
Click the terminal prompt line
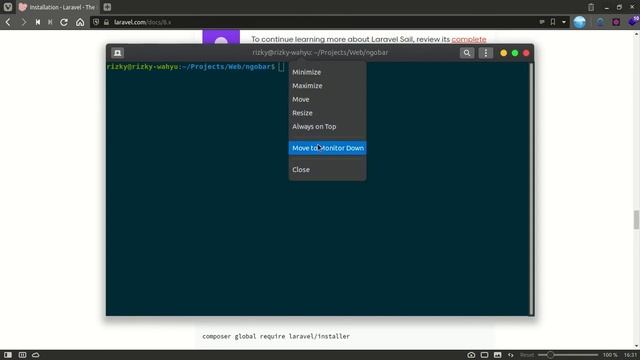[x=195, y=67]
